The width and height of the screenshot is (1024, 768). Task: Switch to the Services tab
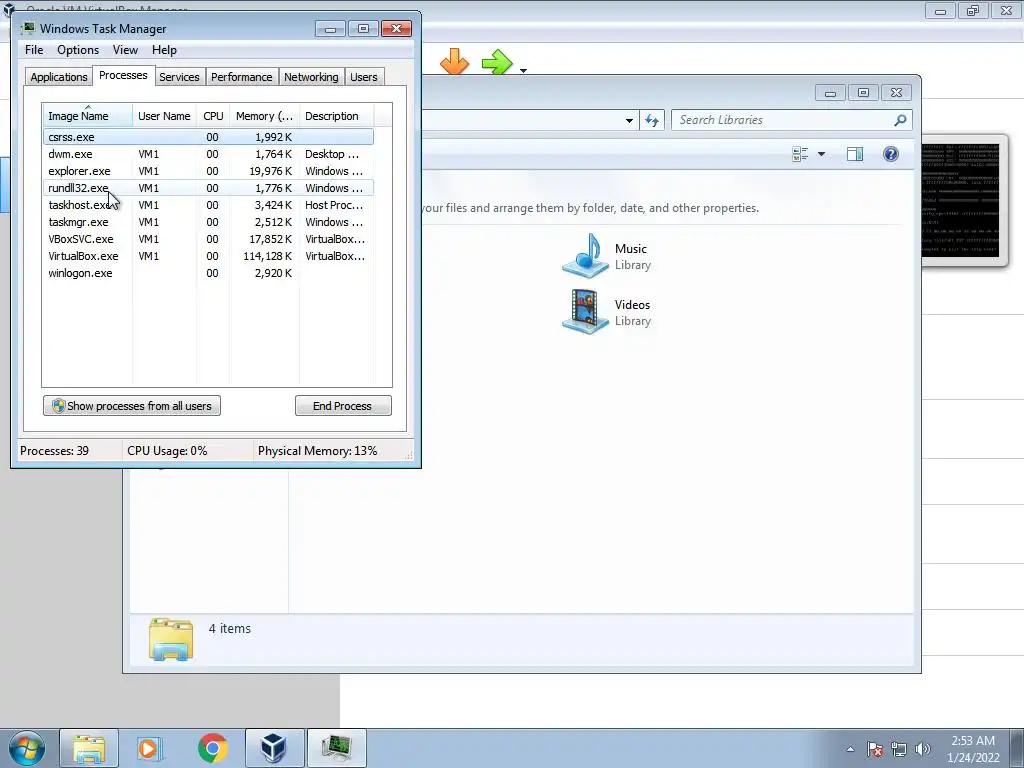[x=179, y=77]
